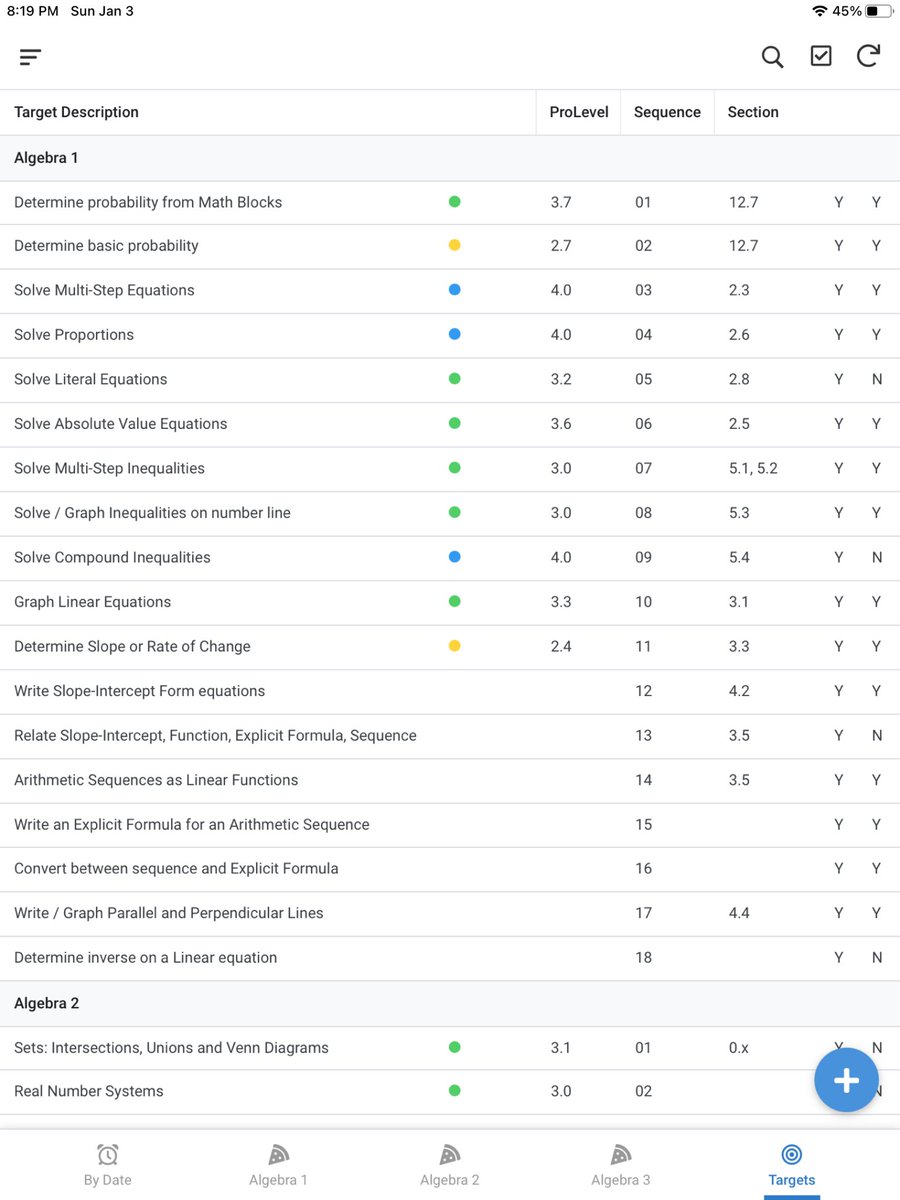Tap yellow dot for Determine basic probability
900x1200 pixels.
[454, 245]
